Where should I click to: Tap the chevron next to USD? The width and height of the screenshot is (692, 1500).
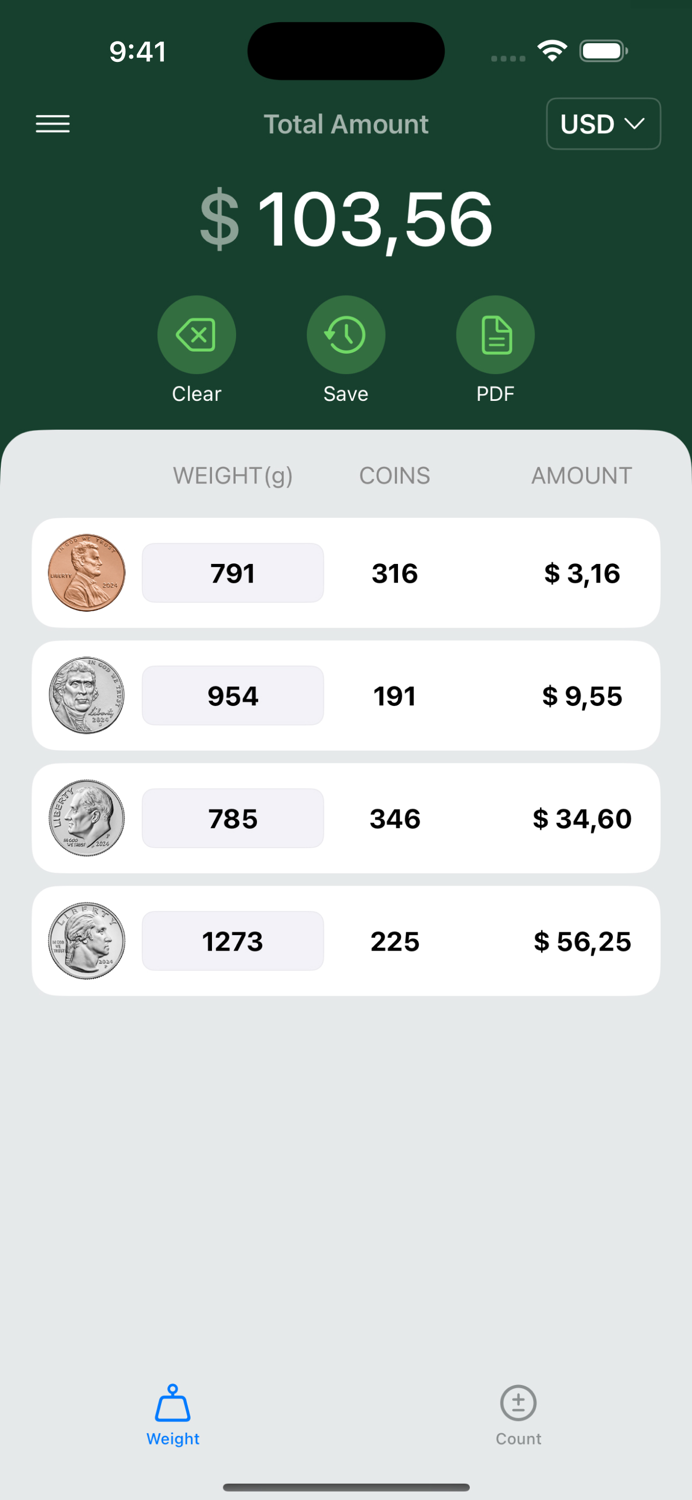[634, 124]
